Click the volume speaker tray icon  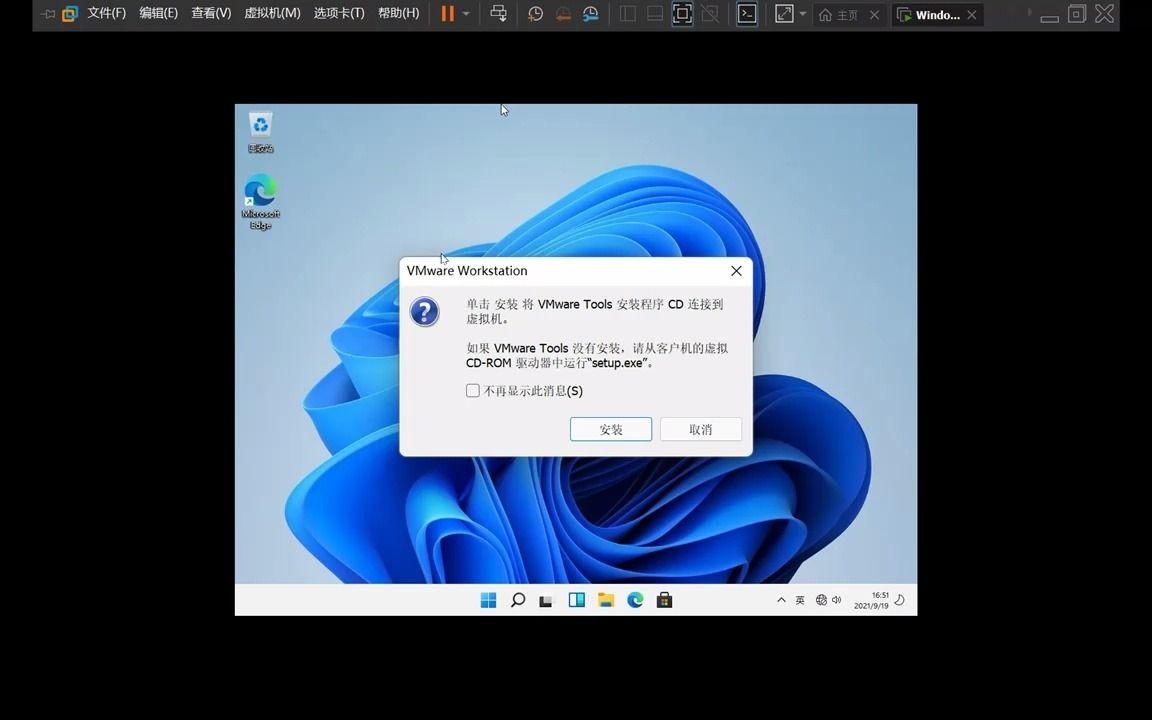[x=836, y=600]
